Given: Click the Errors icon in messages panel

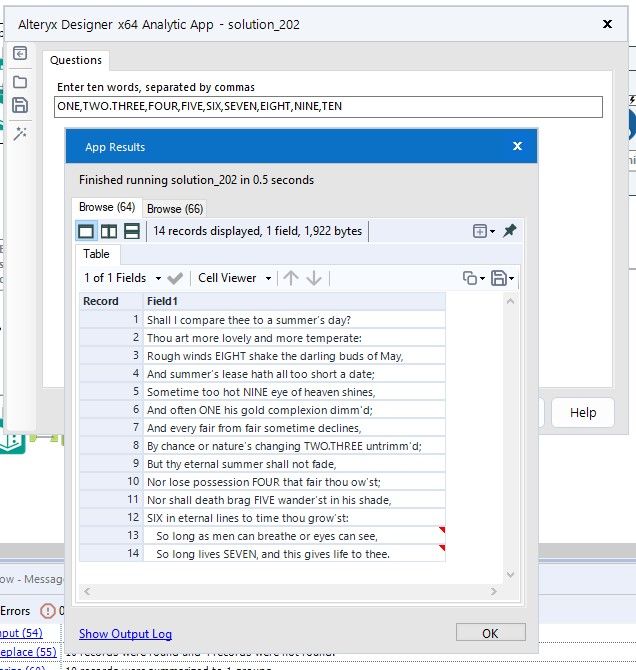Looking at the screenshot, I should coord(47,611).
